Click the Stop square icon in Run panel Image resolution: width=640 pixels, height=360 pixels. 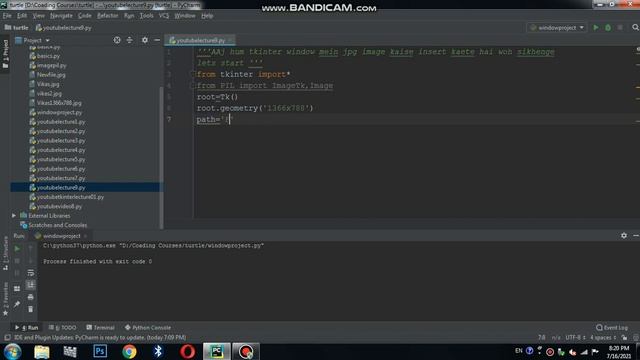click(17, 261)
